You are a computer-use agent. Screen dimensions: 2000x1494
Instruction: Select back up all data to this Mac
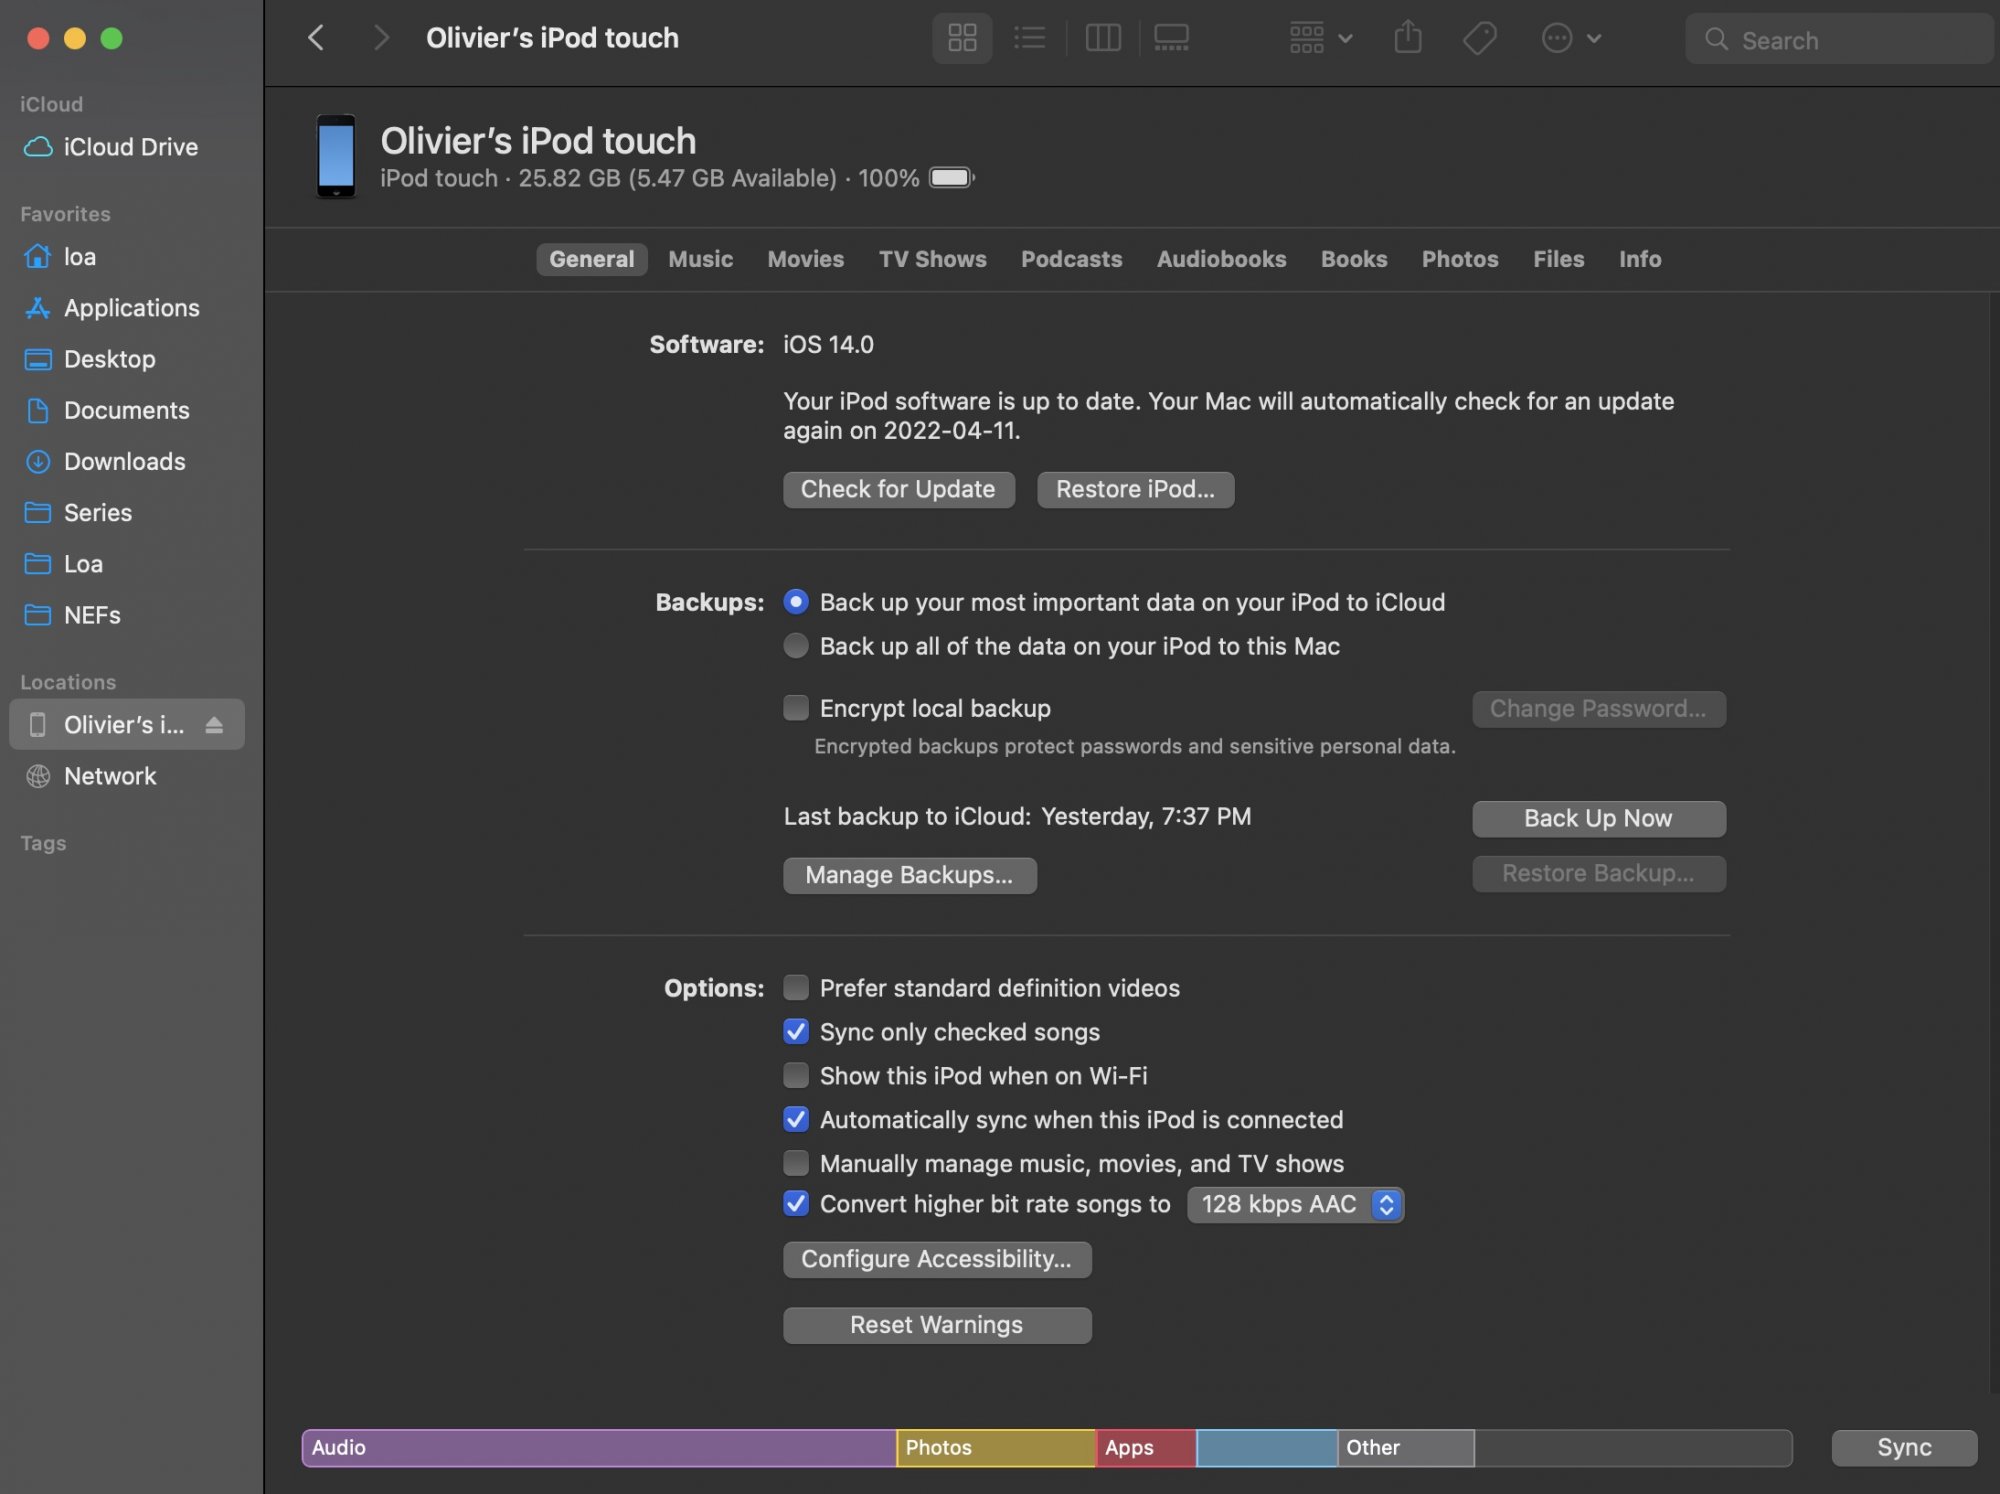(796, 647)
